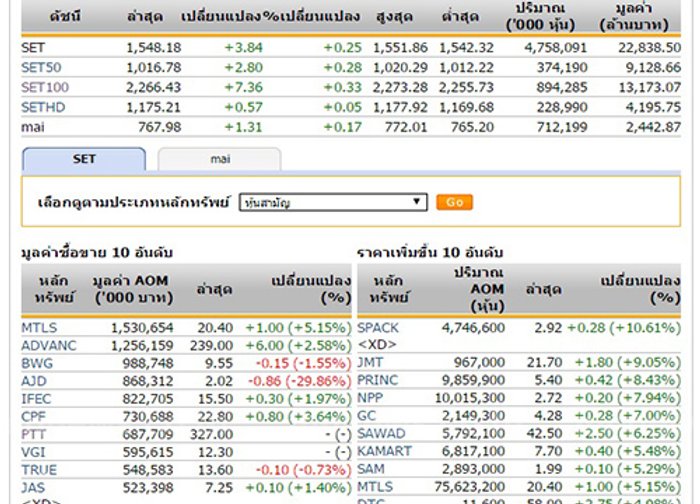Open MTLS in the trading value list
The height and width of the screenshot is (504, 700).
pos(39,328)
